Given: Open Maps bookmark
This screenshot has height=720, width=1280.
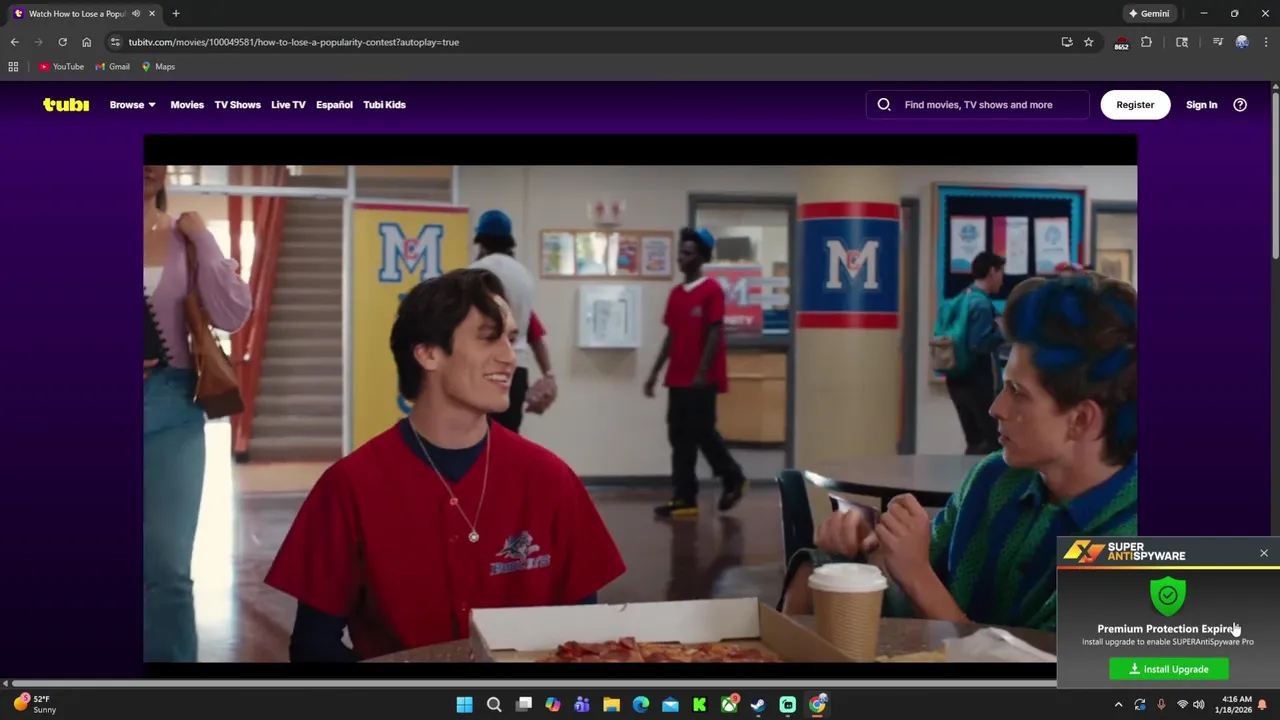Looking at the screenshot, I should 158,66.
